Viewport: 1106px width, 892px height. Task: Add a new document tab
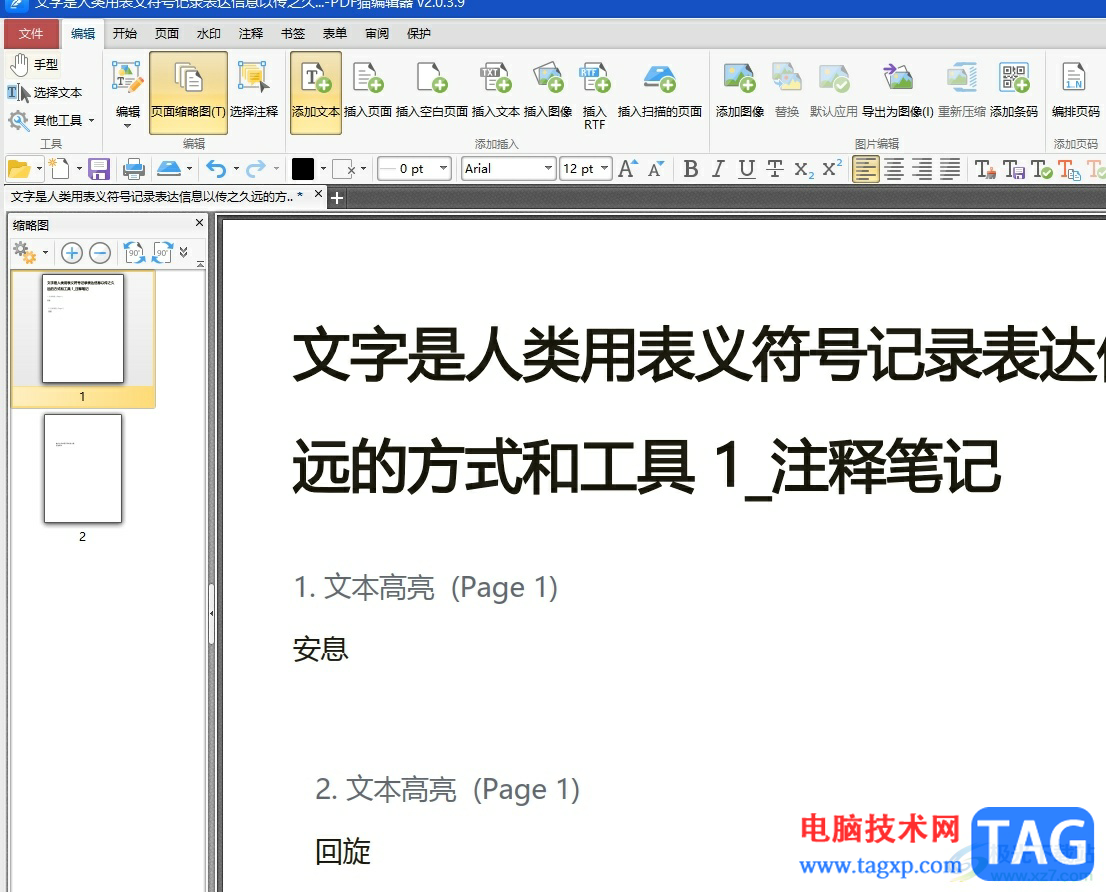[x=337, y=198]
